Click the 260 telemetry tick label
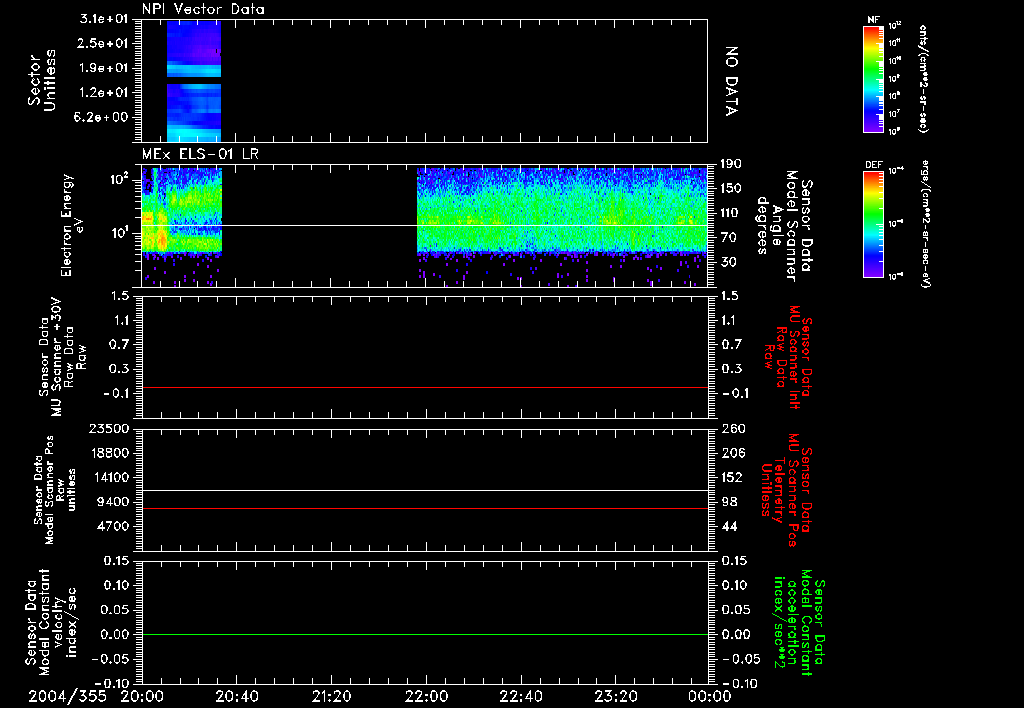This screenshot has height=708, width=1024. pyautogui.click(x=731, y=429)
